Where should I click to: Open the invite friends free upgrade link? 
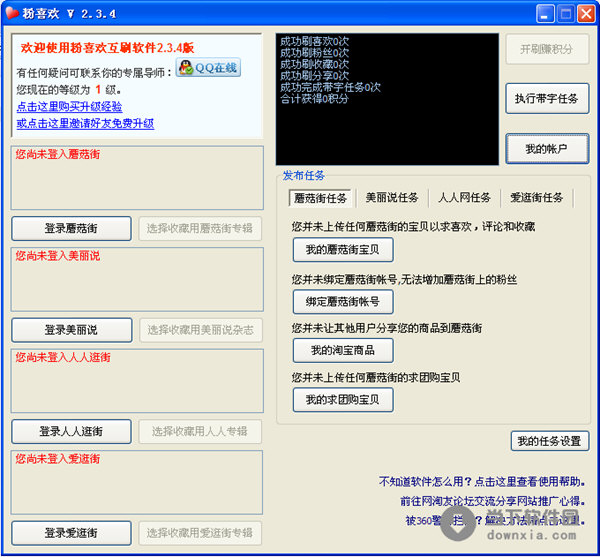tap(85, 124)
